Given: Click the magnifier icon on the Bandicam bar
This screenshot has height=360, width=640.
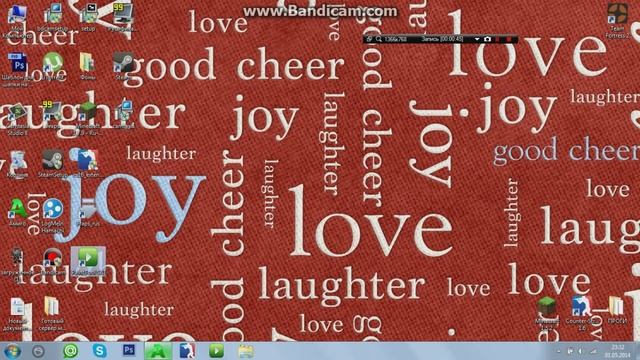Looking at the screenshot, I should [379, 39].
